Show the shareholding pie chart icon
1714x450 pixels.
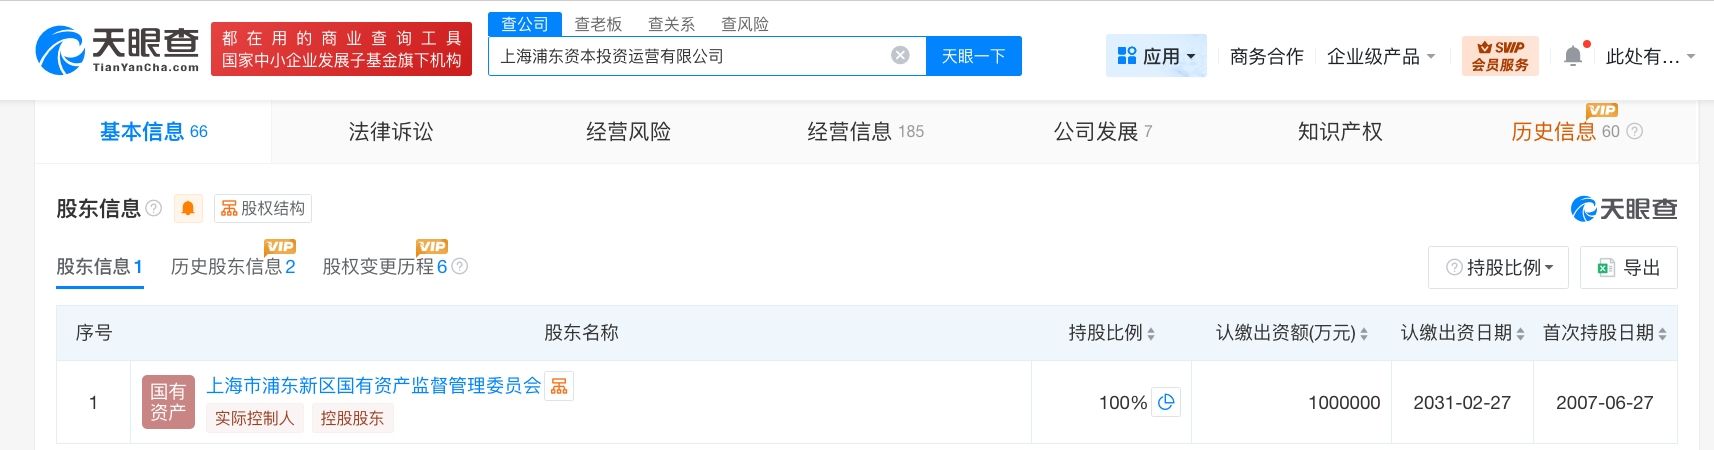pos(1166,402)
